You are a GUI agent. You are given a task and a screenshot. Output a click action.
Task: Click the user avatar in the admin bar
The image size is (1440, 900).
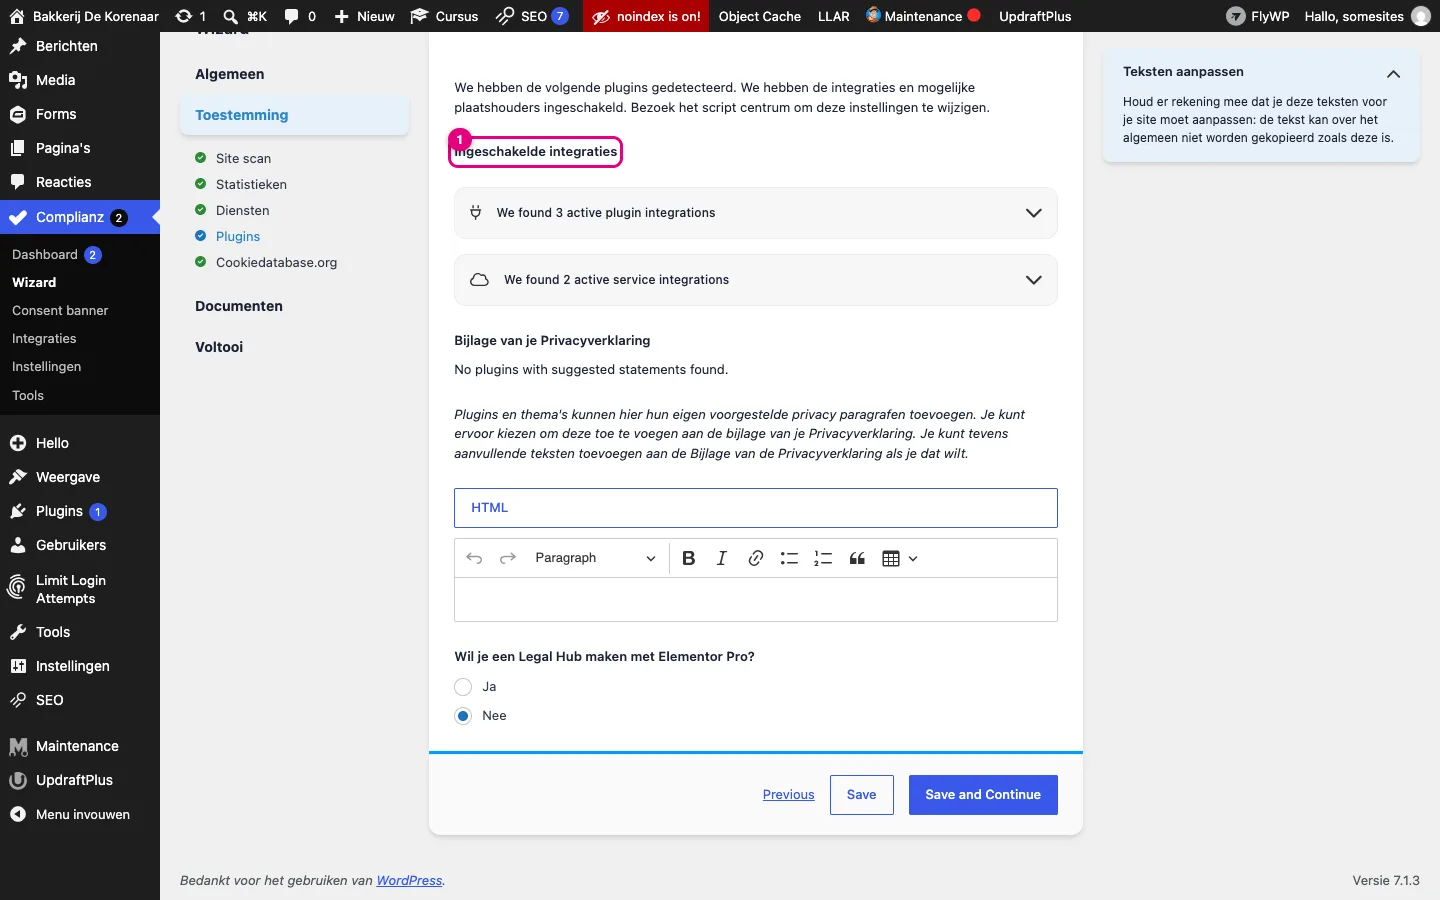(1421, 16)
